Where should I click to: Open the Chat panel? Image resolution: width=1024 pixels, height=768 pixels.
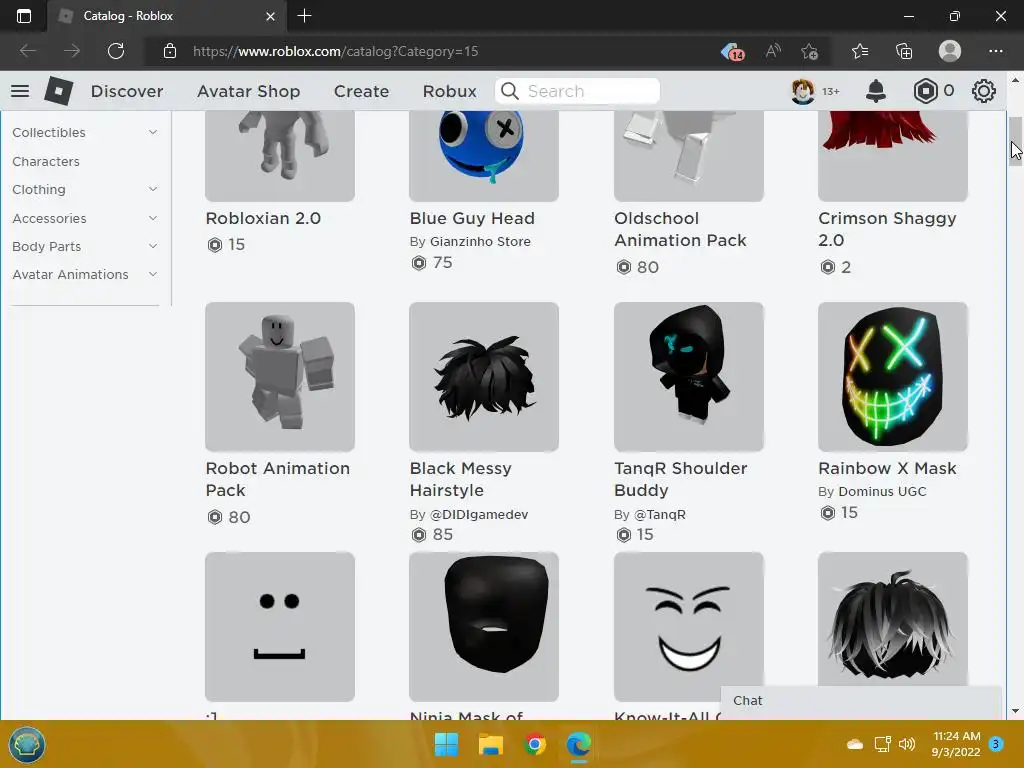861,701
